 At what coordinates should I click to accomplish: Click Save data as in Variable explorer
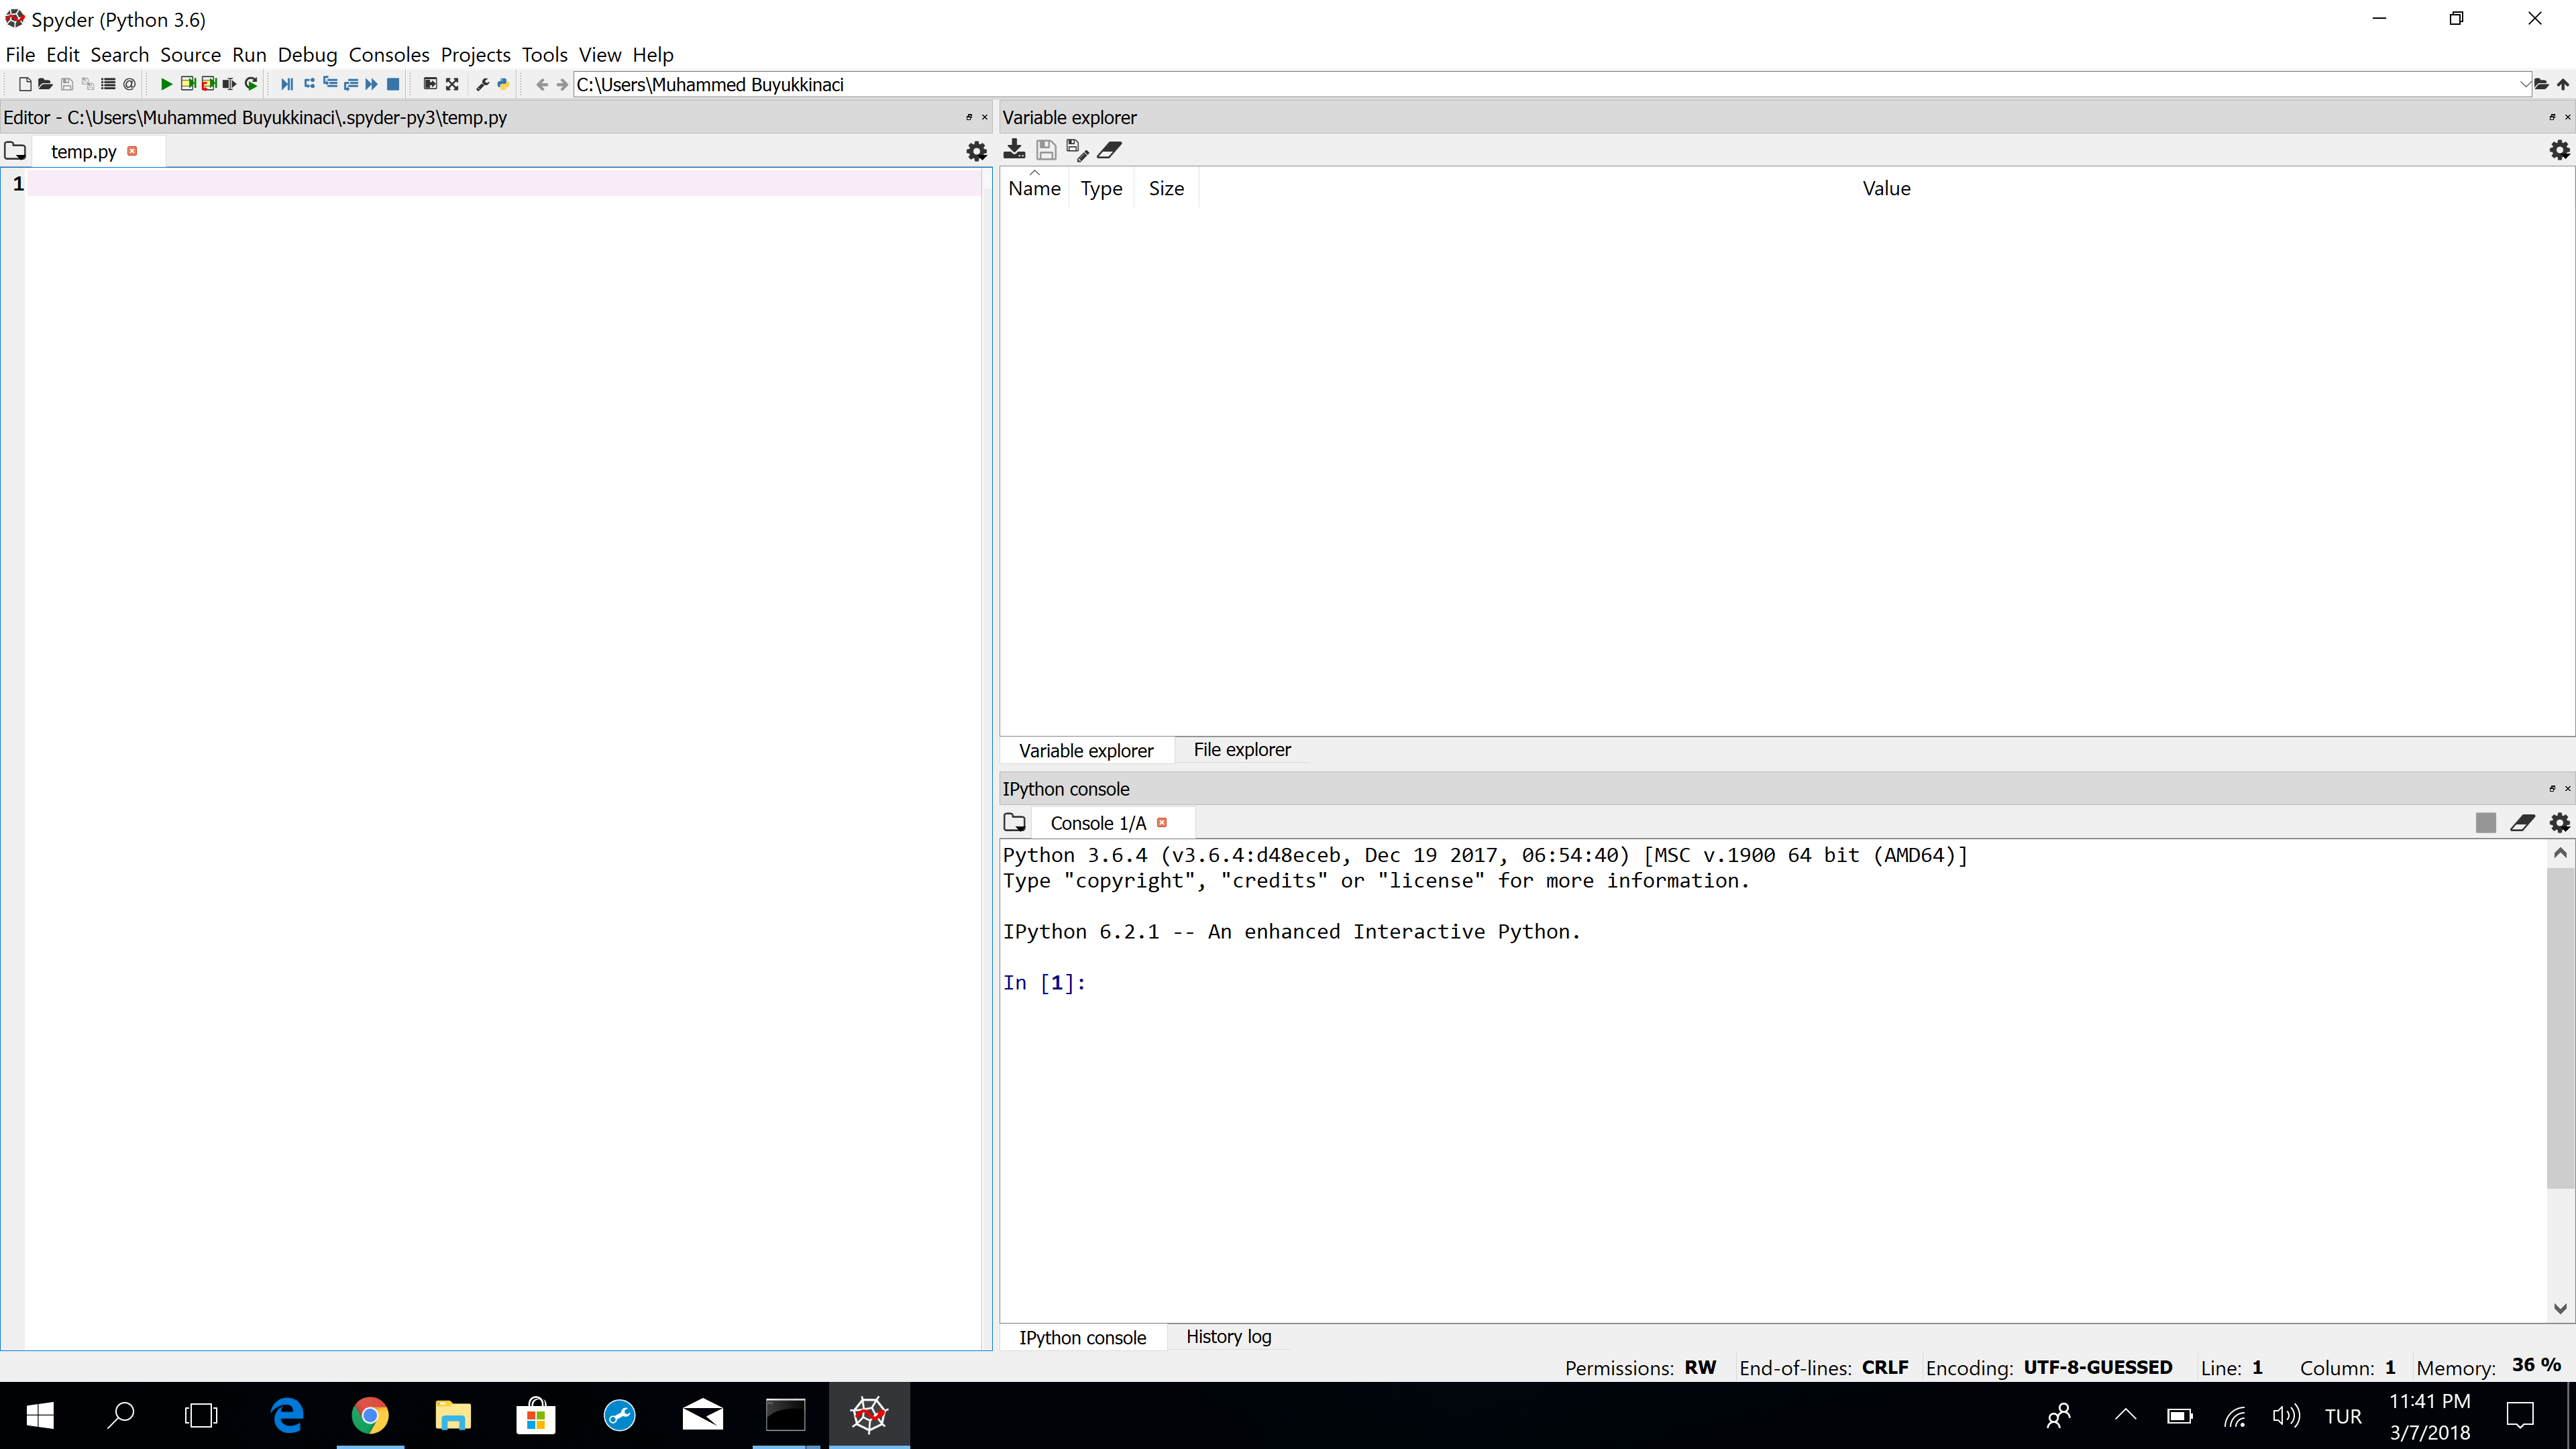pyautogui.click(x=1077, y=150)
